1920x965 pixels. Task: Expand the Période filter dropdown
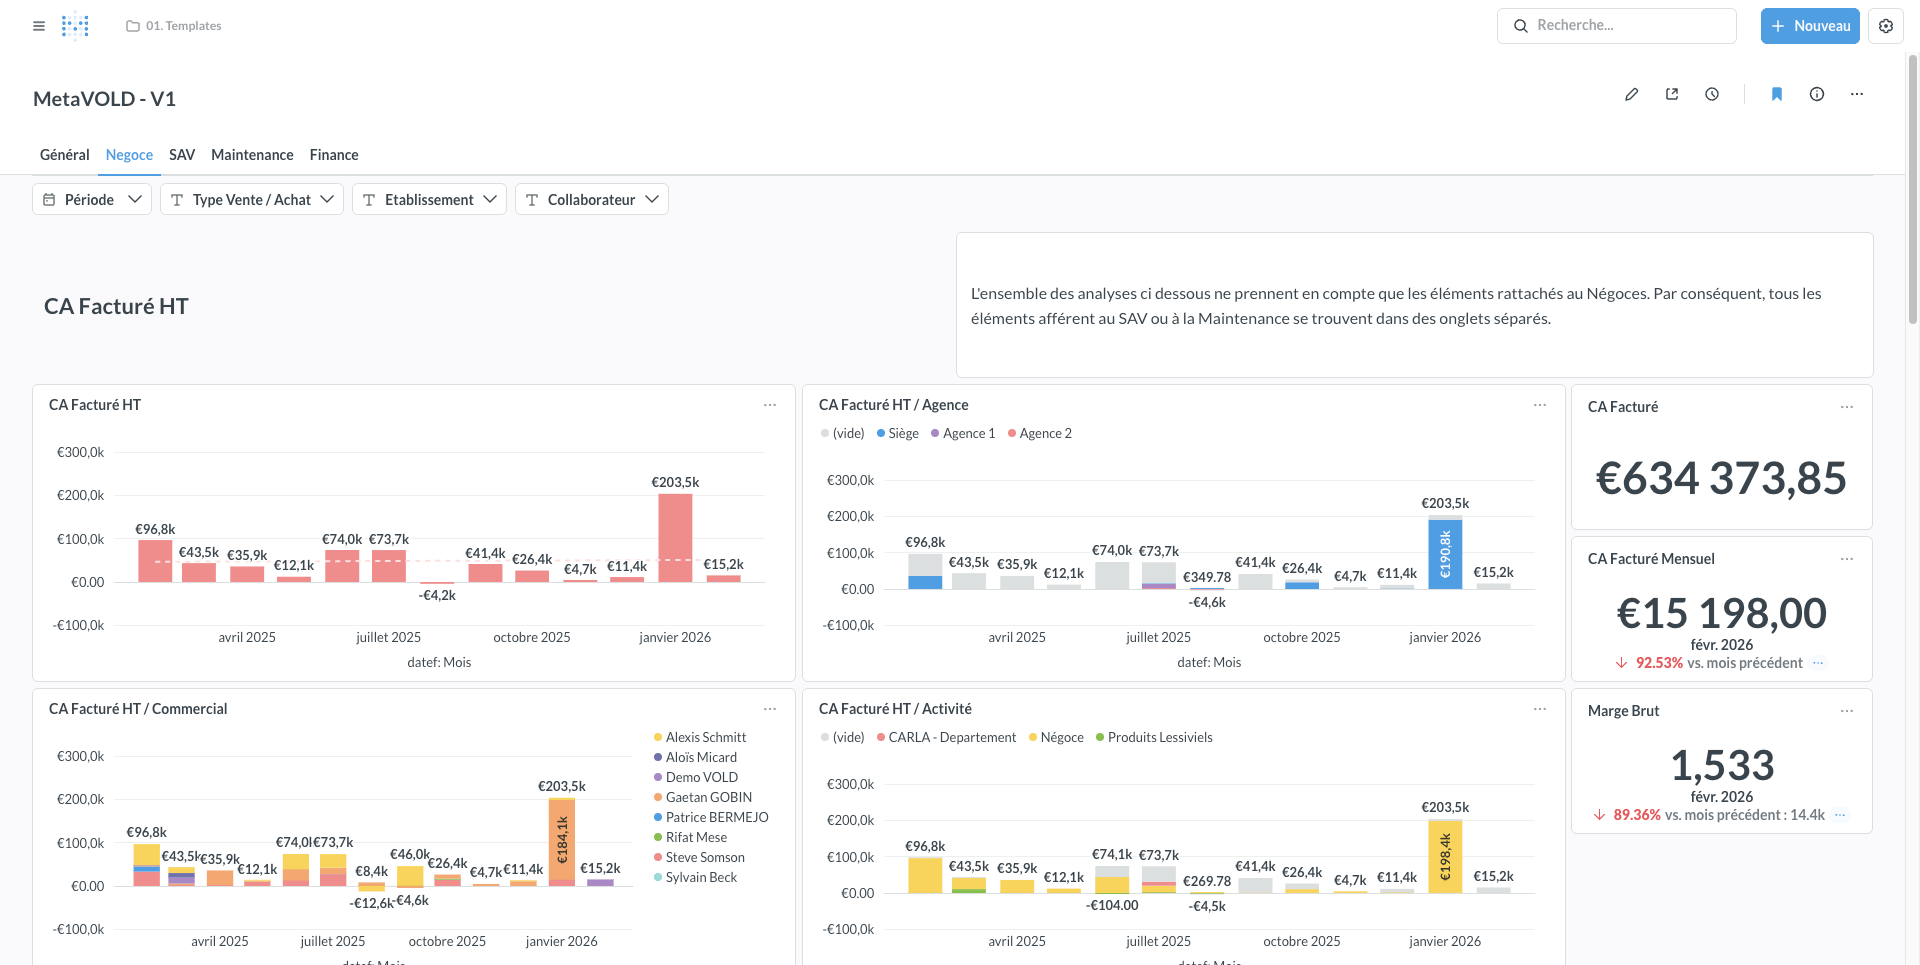92,199
